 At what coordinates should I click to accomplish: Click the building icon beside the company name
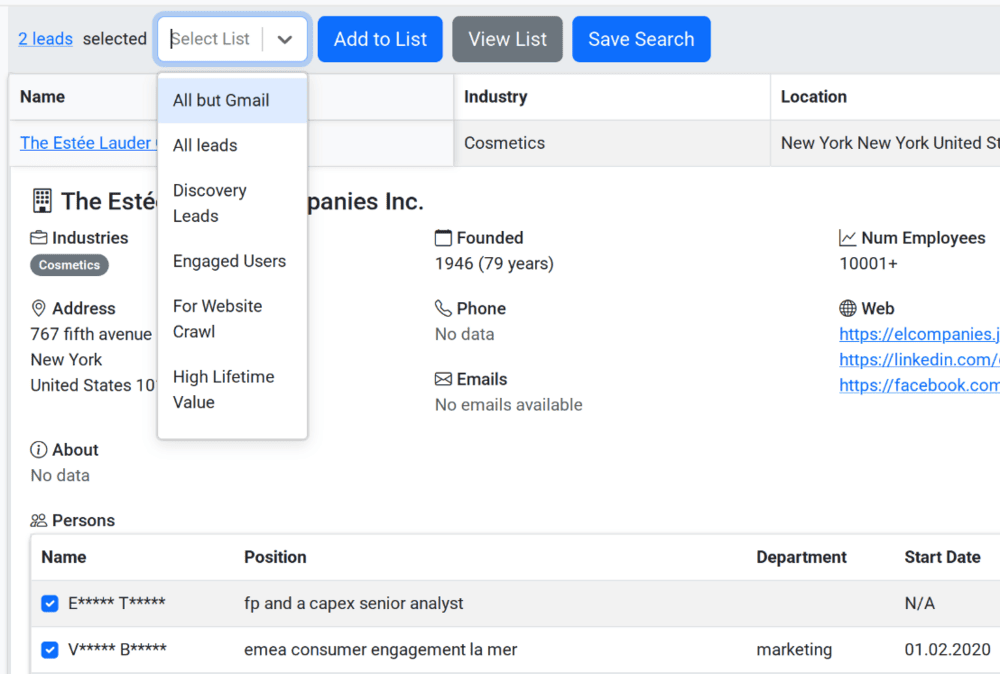click(42, 200)
